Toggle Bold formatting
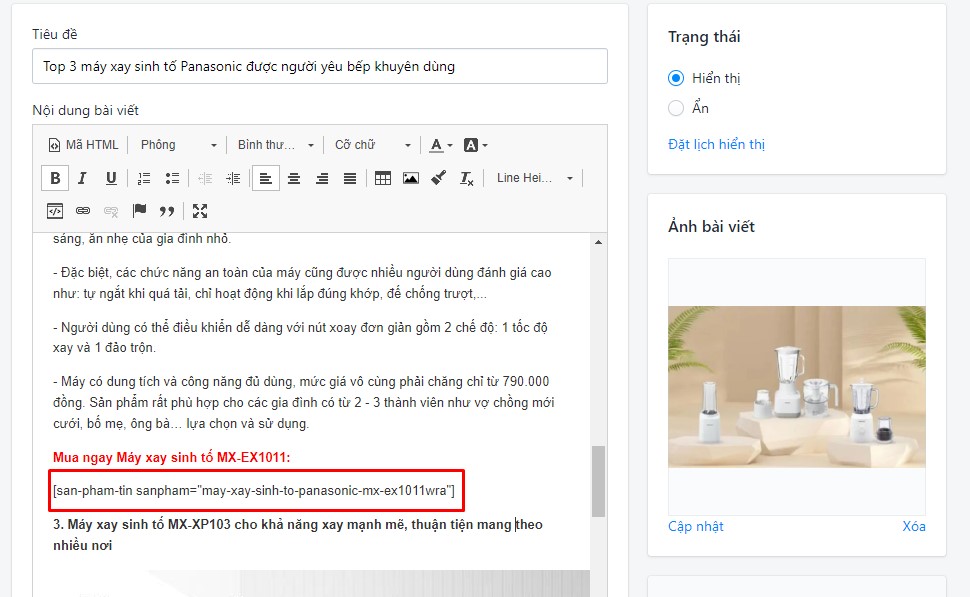Screen dimensions: 970x597 pyautogui.click(x=55, y=178)
